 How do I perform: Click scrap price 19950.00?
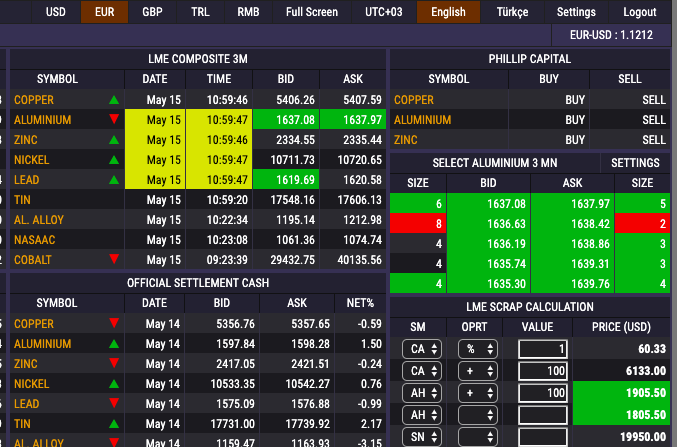[621, 437]
